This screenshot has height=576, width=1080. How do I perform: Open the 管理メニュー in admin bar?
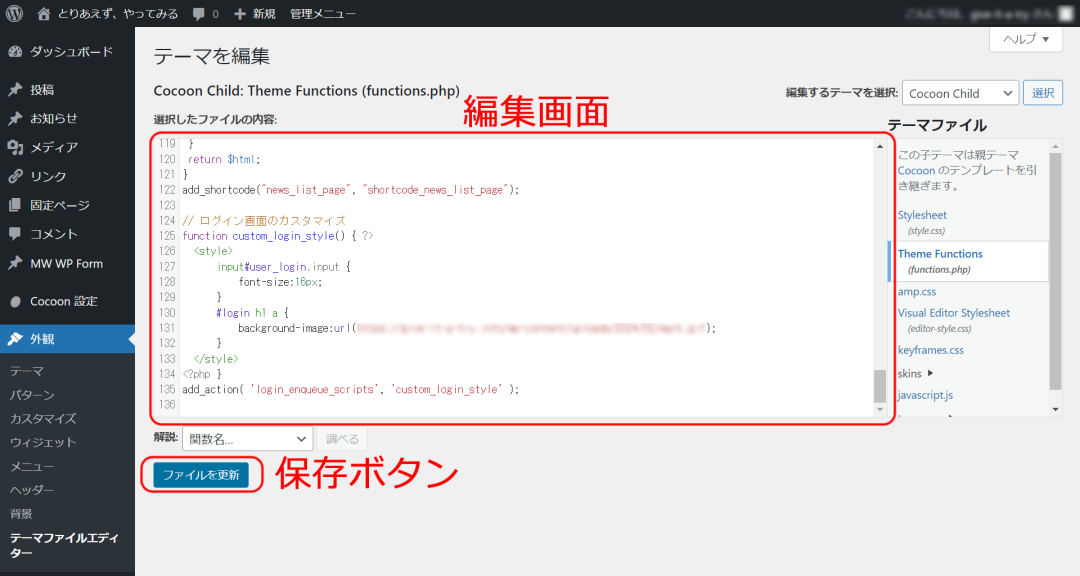(x=322, y=14)
